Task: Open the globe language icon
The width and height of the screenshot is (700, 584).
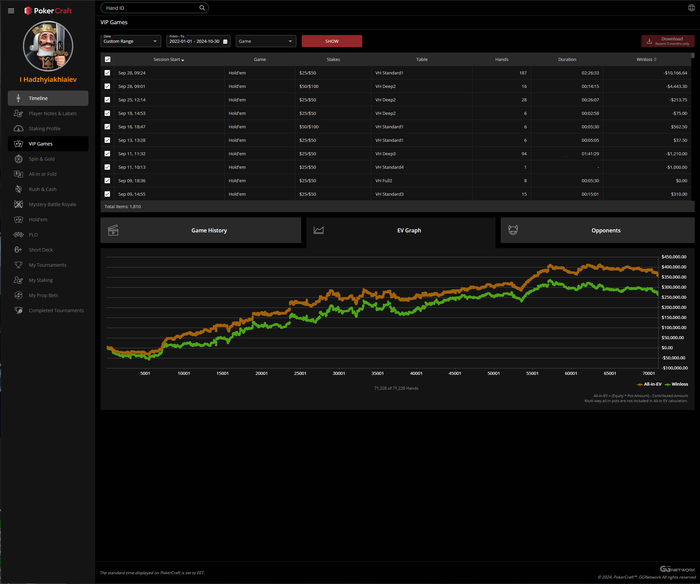Action: pyautogui.click(x=691, y=8)
